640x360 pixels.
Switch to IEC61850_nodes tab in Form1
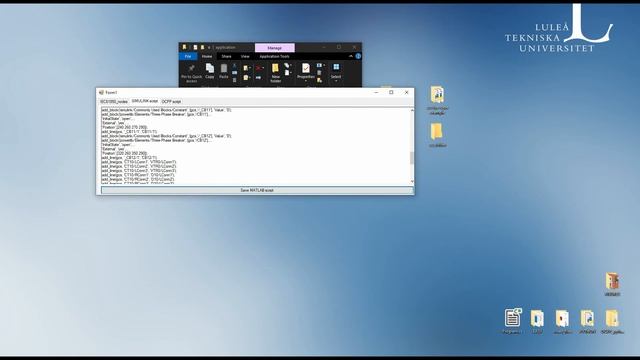(114, 101)
